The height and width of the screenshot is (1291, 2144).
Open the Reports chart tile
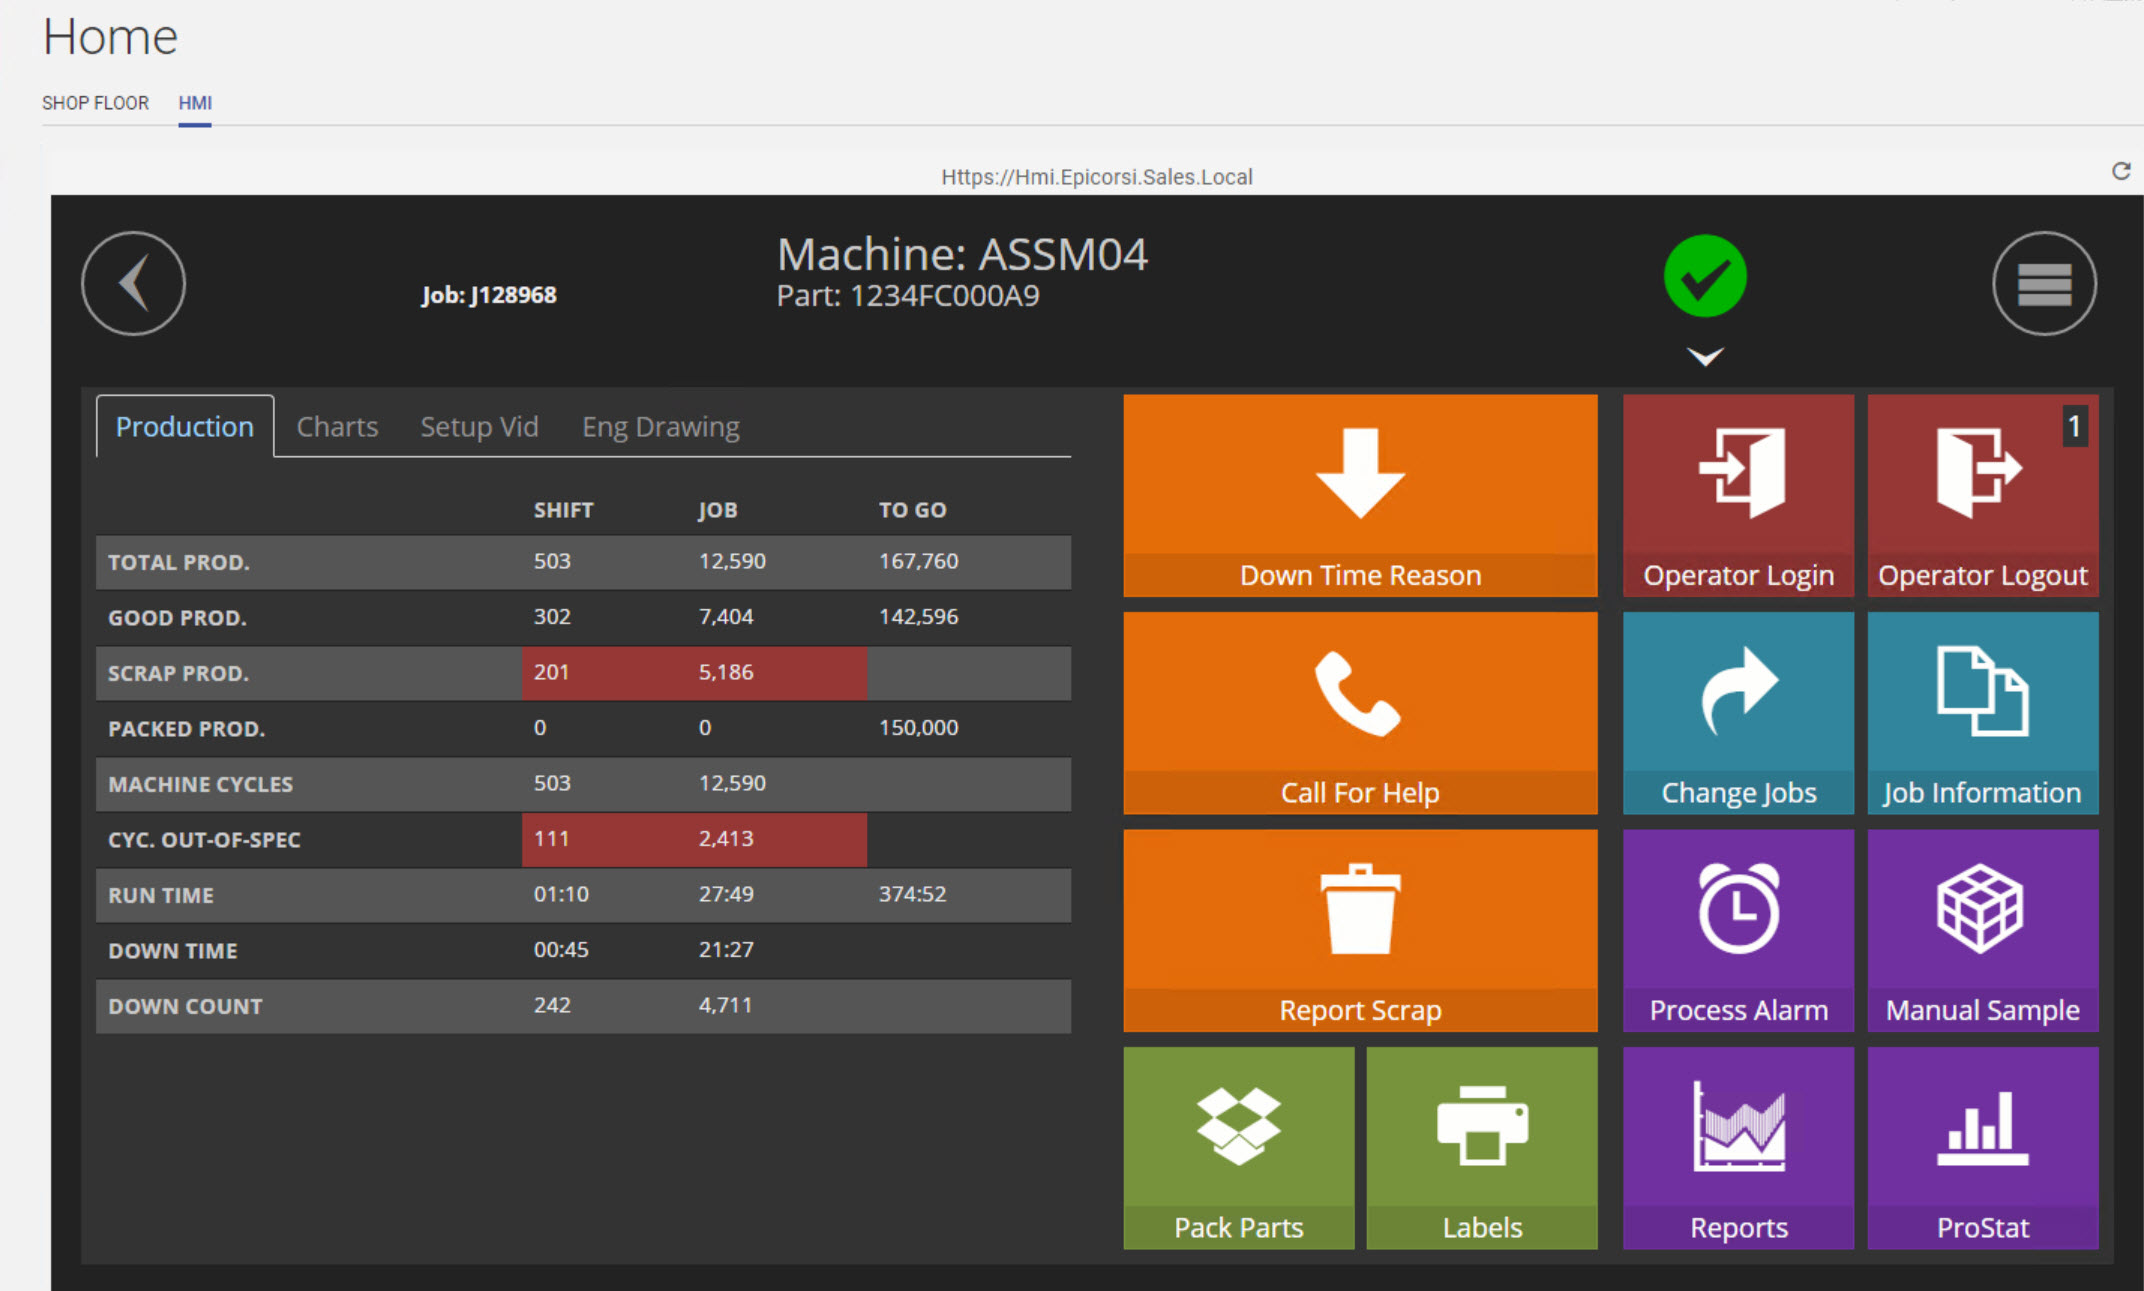click(x=1738, y=1148)
